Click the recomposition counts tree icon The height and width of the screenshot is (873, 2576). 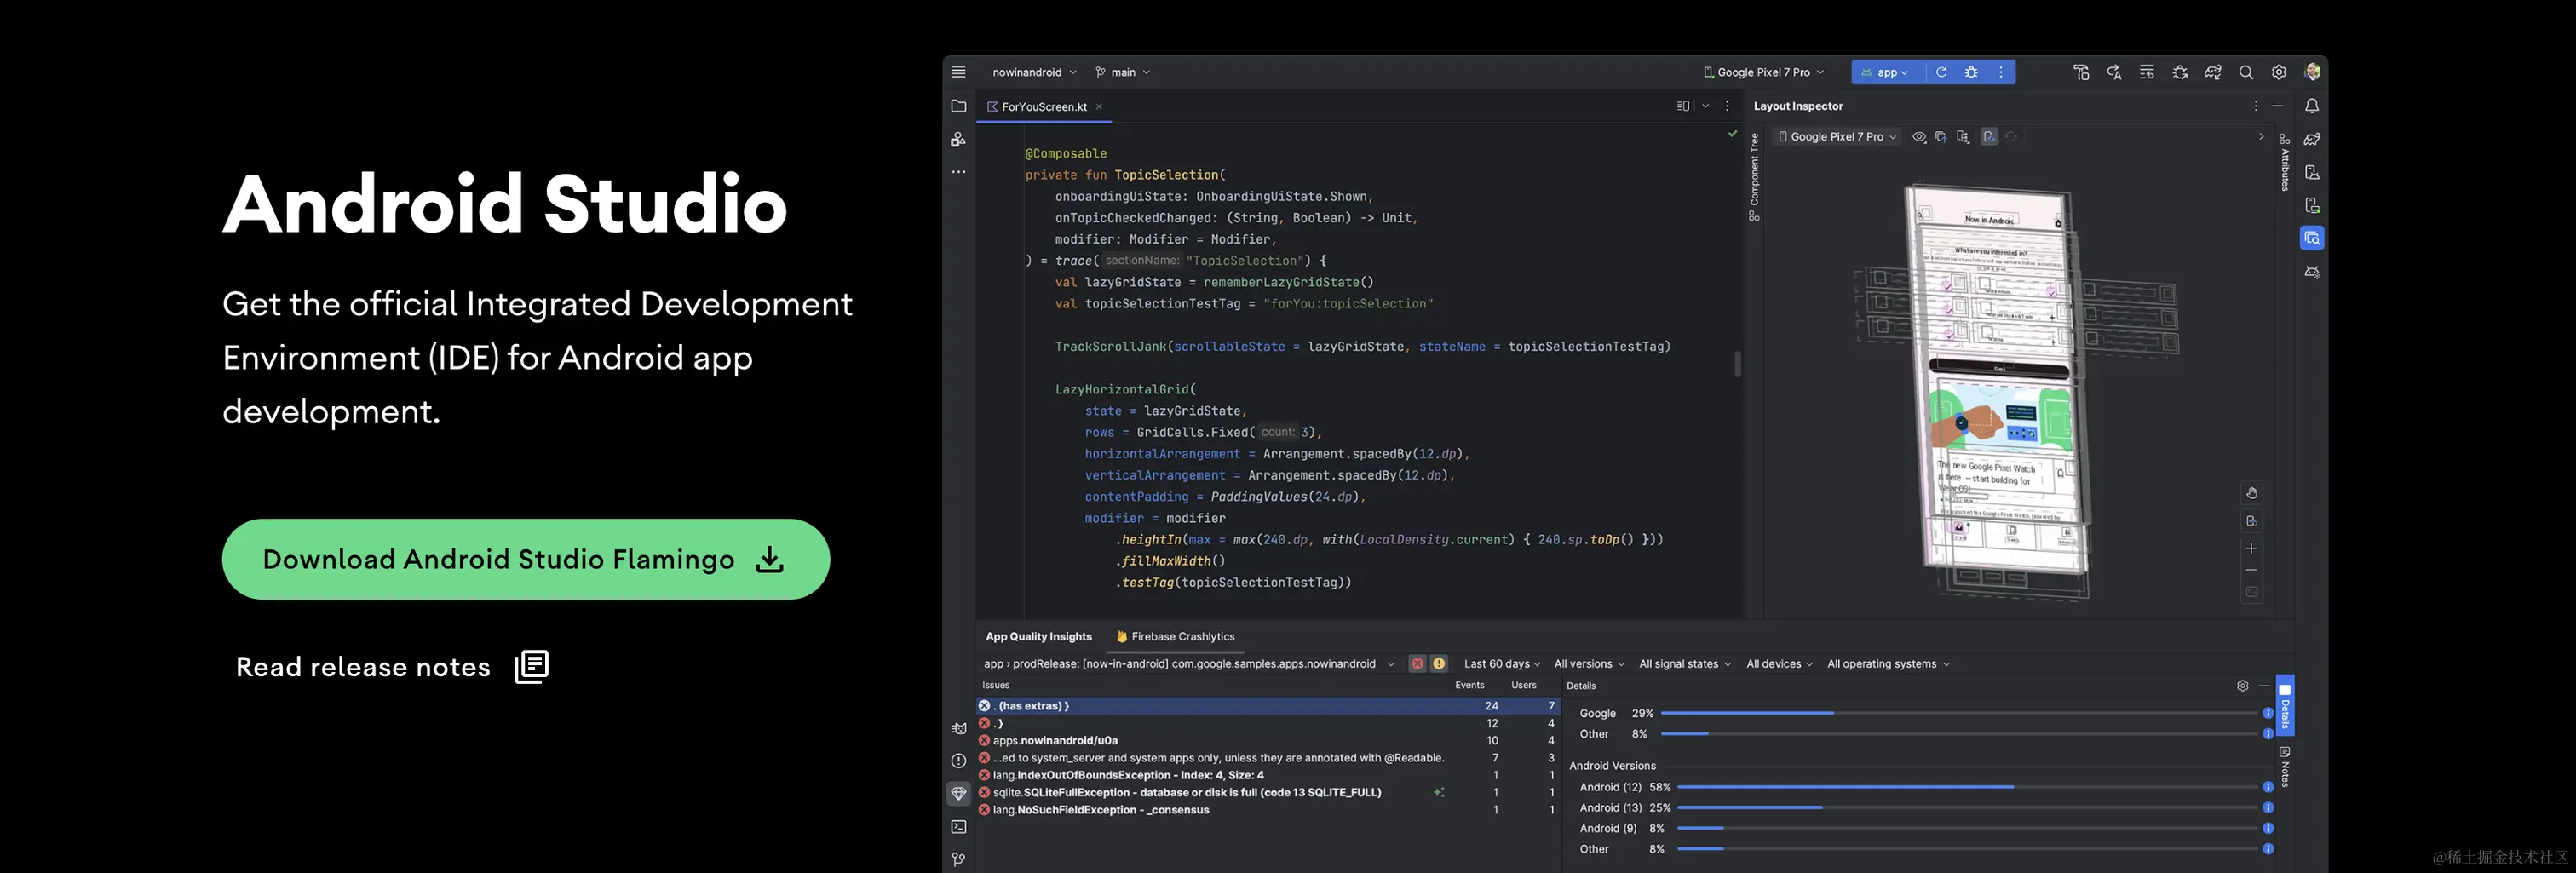coord(1963,137)
